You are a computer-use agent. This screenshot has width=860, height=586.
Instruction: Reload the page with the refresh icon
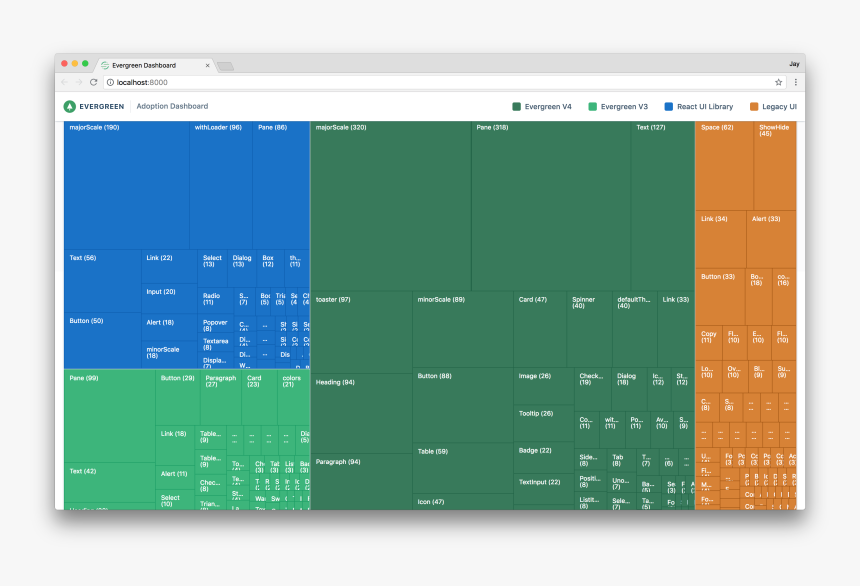94,82
